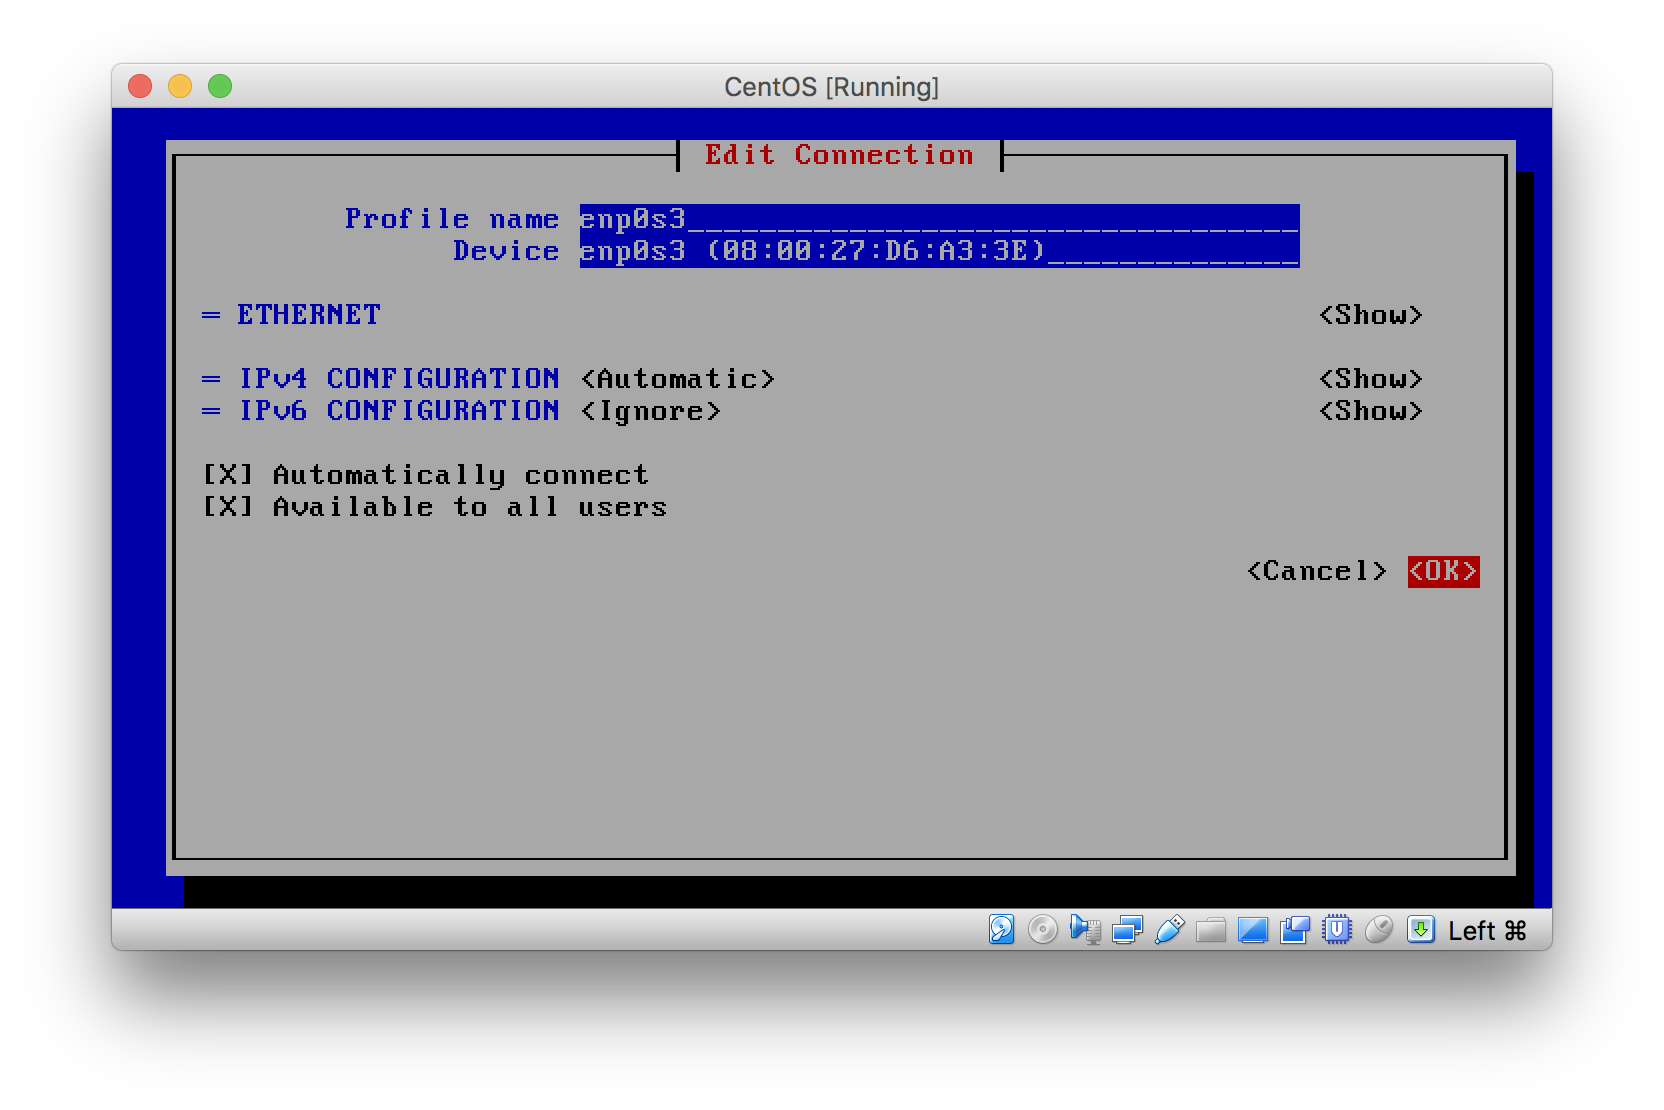This screenshot has width=1664, height=1110.
Task: Open the display settings icon
Action: (x=1253, y=930)
